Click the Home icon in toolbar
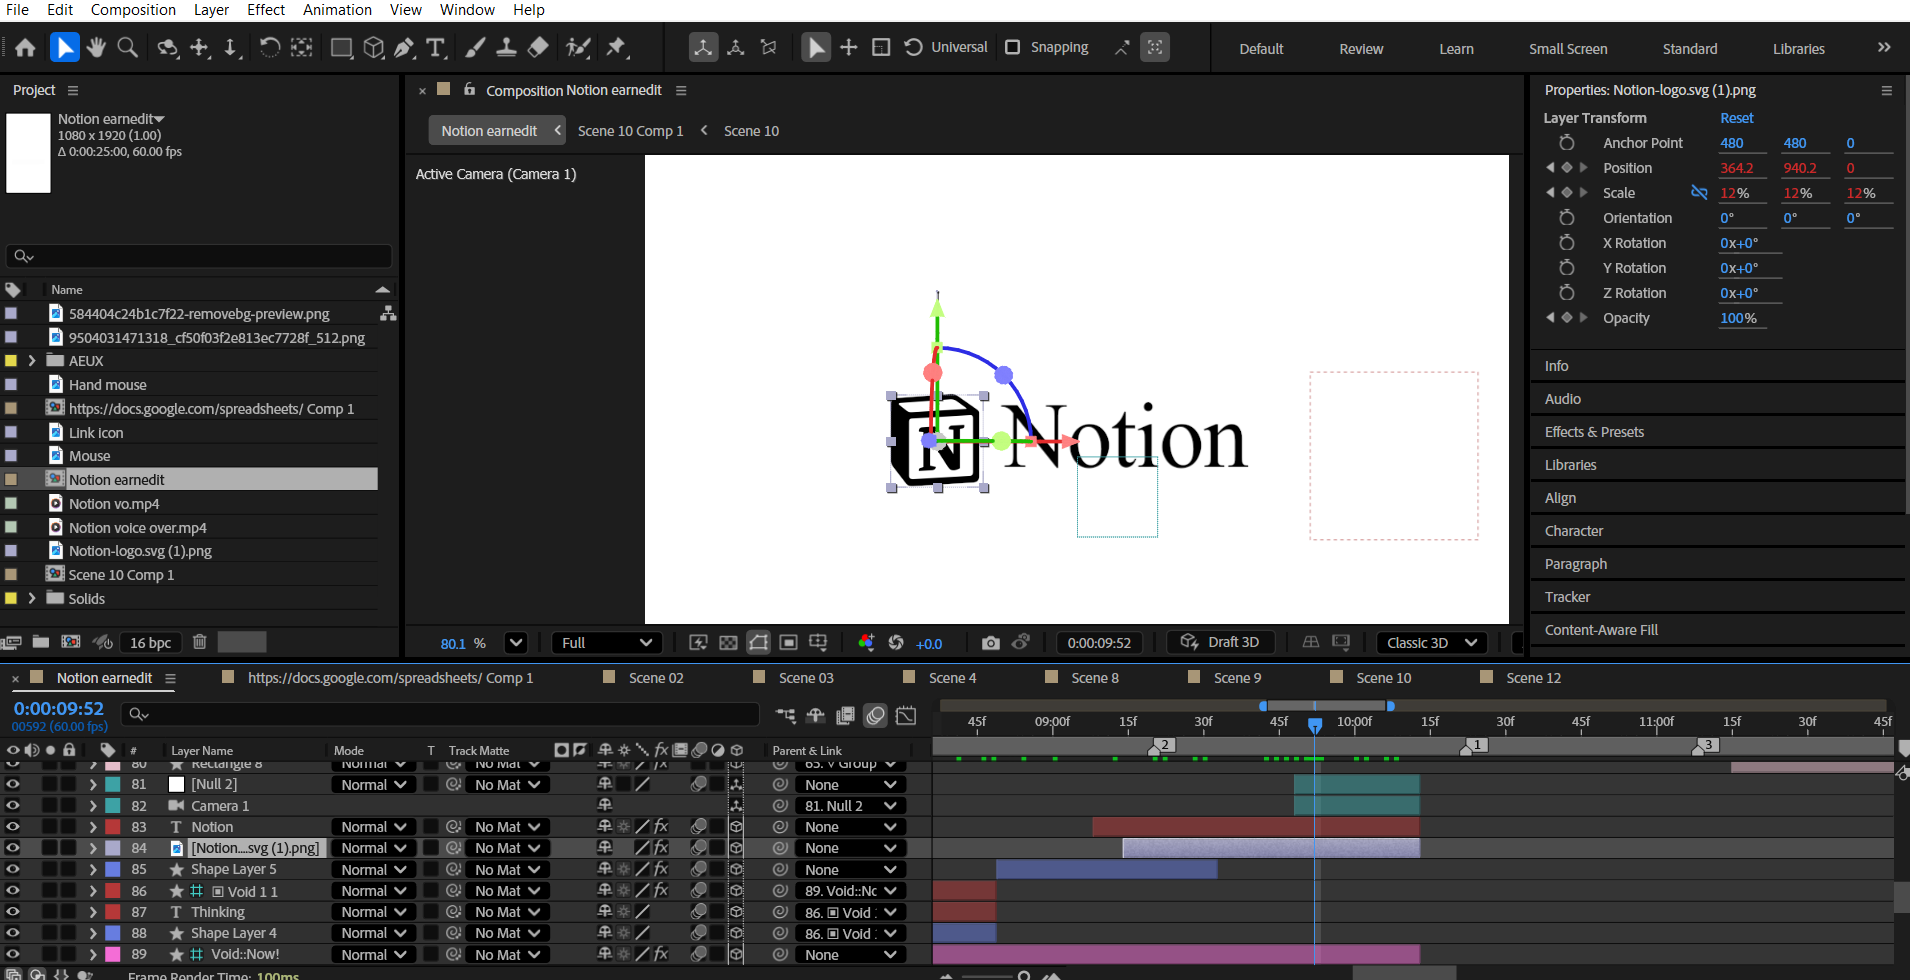Image resolution: width=1910 pixels, height=980 pixels. [26, 48]
